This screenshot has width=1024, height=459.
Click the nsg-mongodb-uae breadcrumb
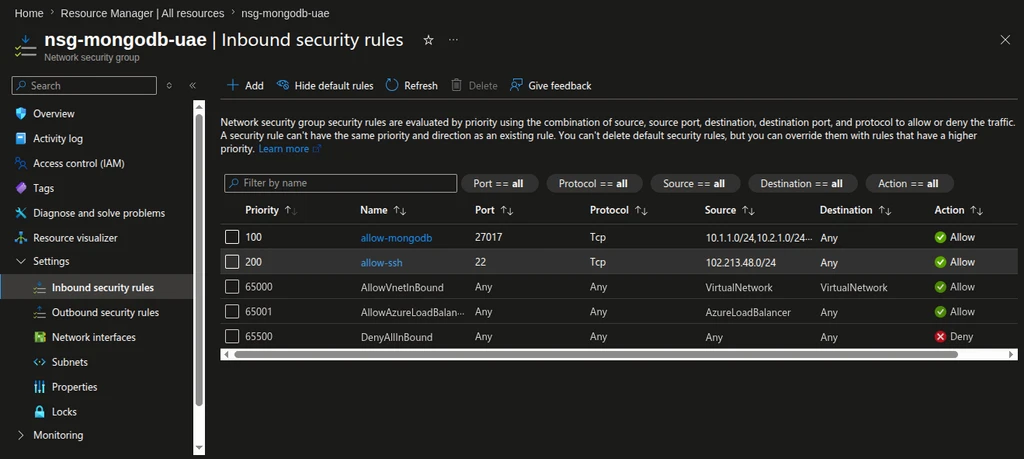pos(285,13)
